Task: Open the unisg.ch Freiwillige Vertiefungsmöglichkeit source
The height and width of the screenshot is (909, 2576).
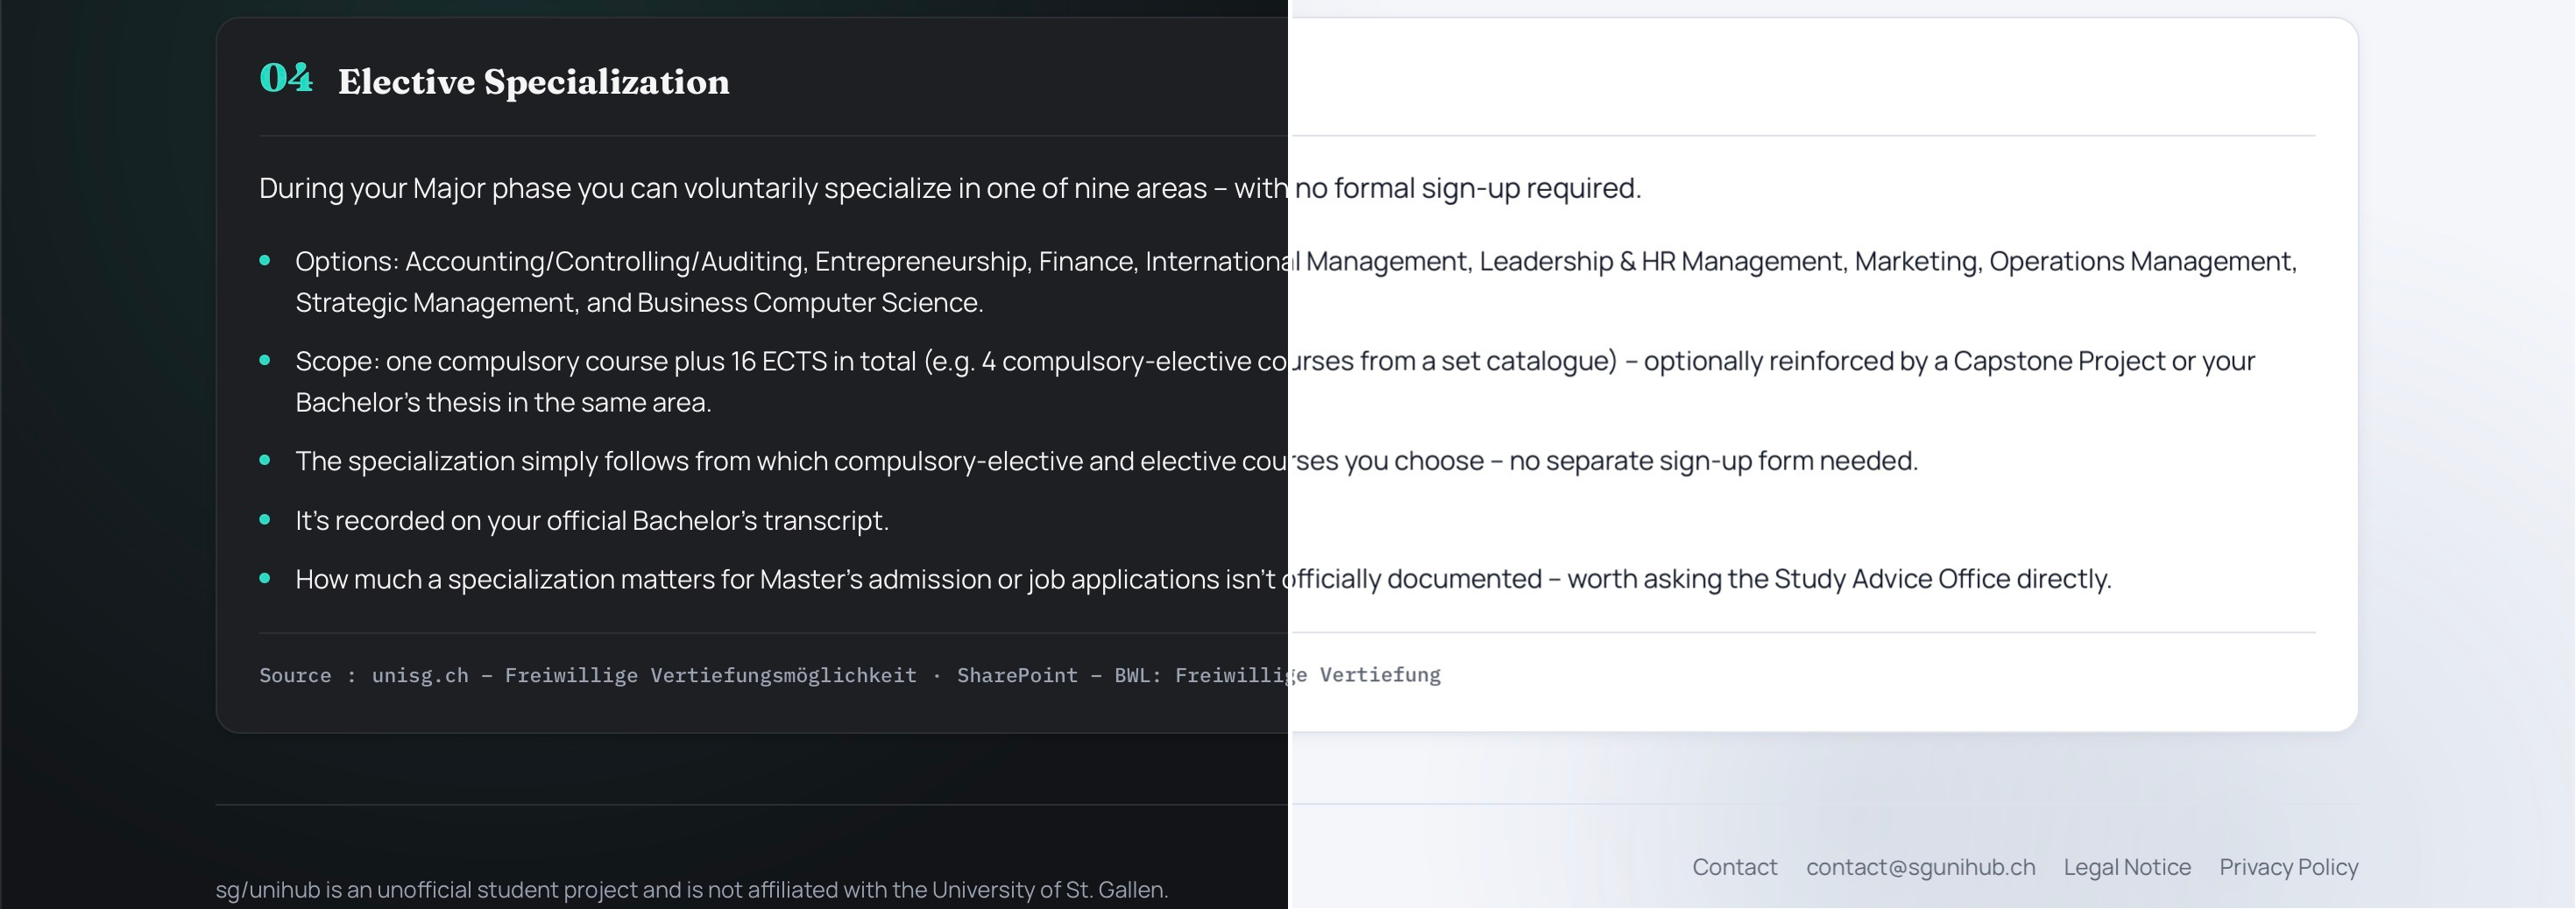Action: click(644, 675)
